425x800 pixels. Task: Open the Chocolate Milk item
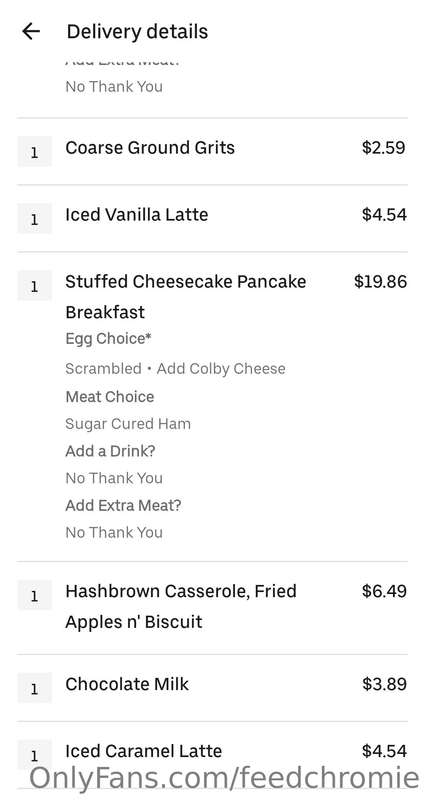coord(212,688)
